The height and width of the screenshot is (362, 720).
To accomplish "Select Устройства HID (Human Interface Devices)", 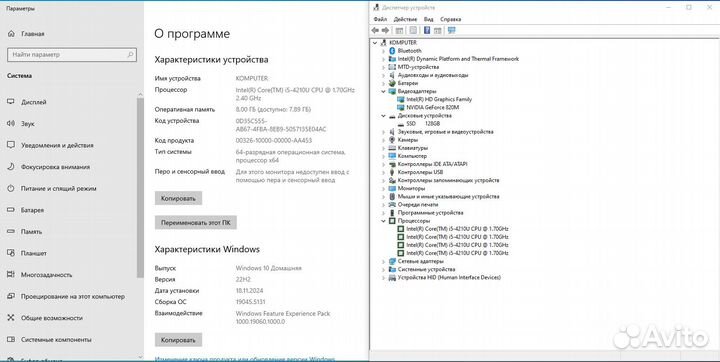I will click(x=449, y=277).
